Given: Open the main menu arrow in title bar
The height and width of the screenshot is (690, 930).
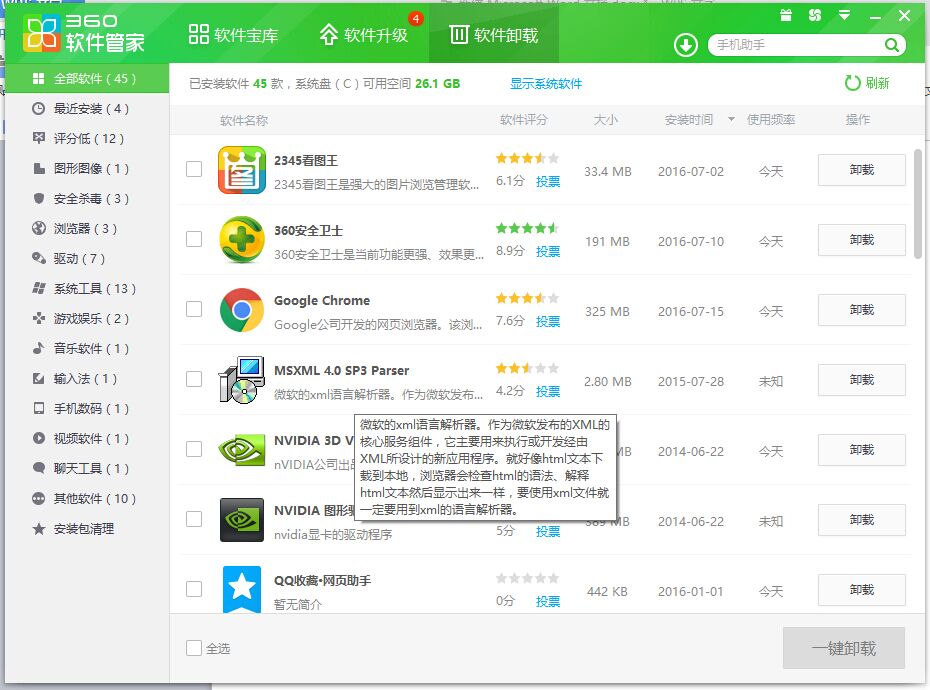Looking at the screenshot, I should pyautogui.click(x=842, y=16).
